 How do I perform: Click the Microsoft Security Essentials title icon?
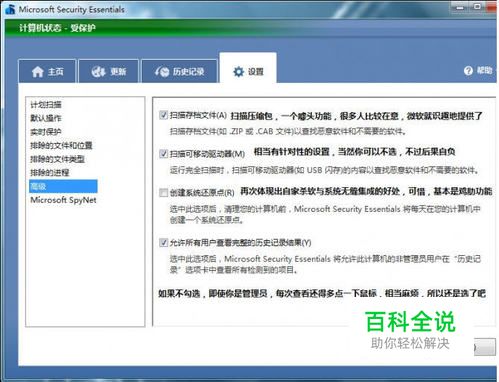click(10, 9)
